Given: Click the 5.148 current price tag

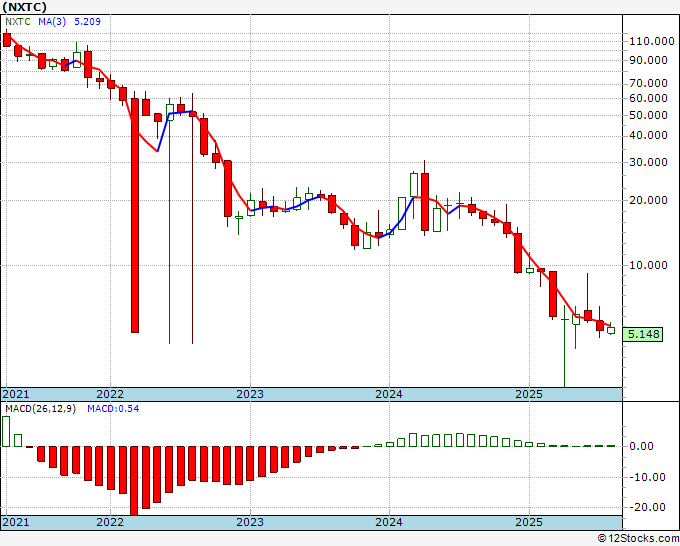Looking at the screenshot, I should point(643,334).
